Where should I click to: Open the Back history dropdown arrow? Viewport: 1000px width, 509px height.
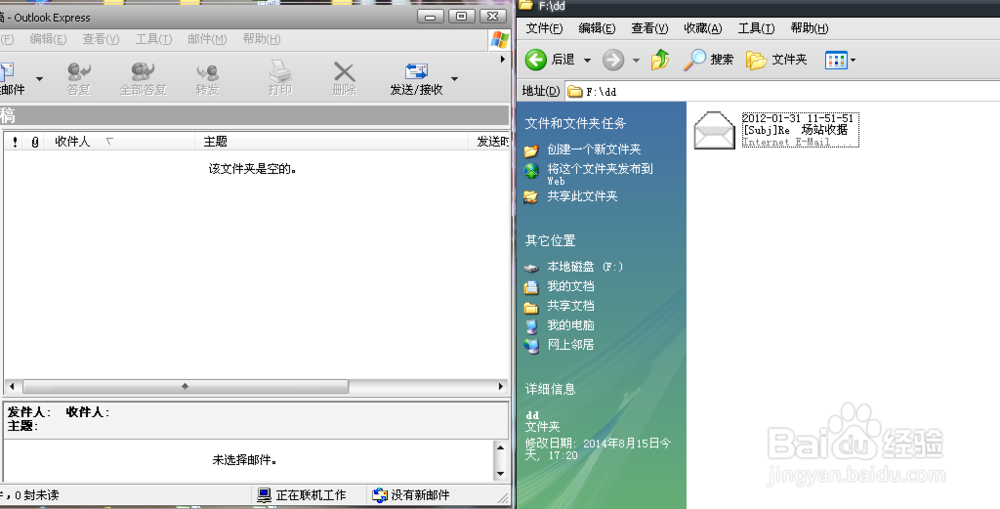587,61
